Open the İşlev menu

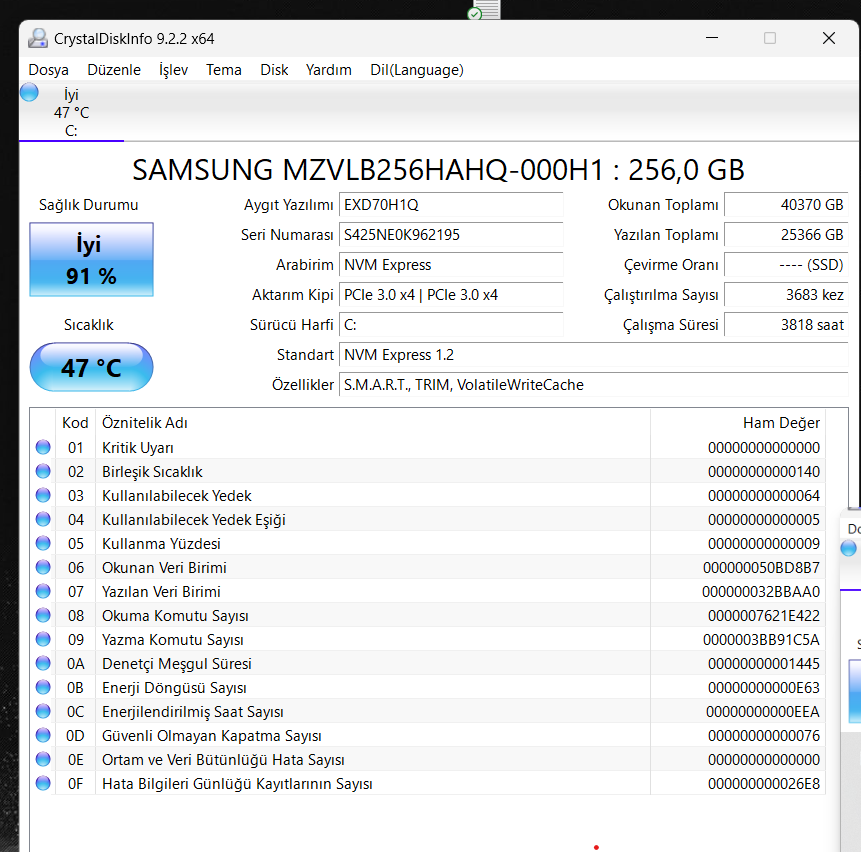173,70
